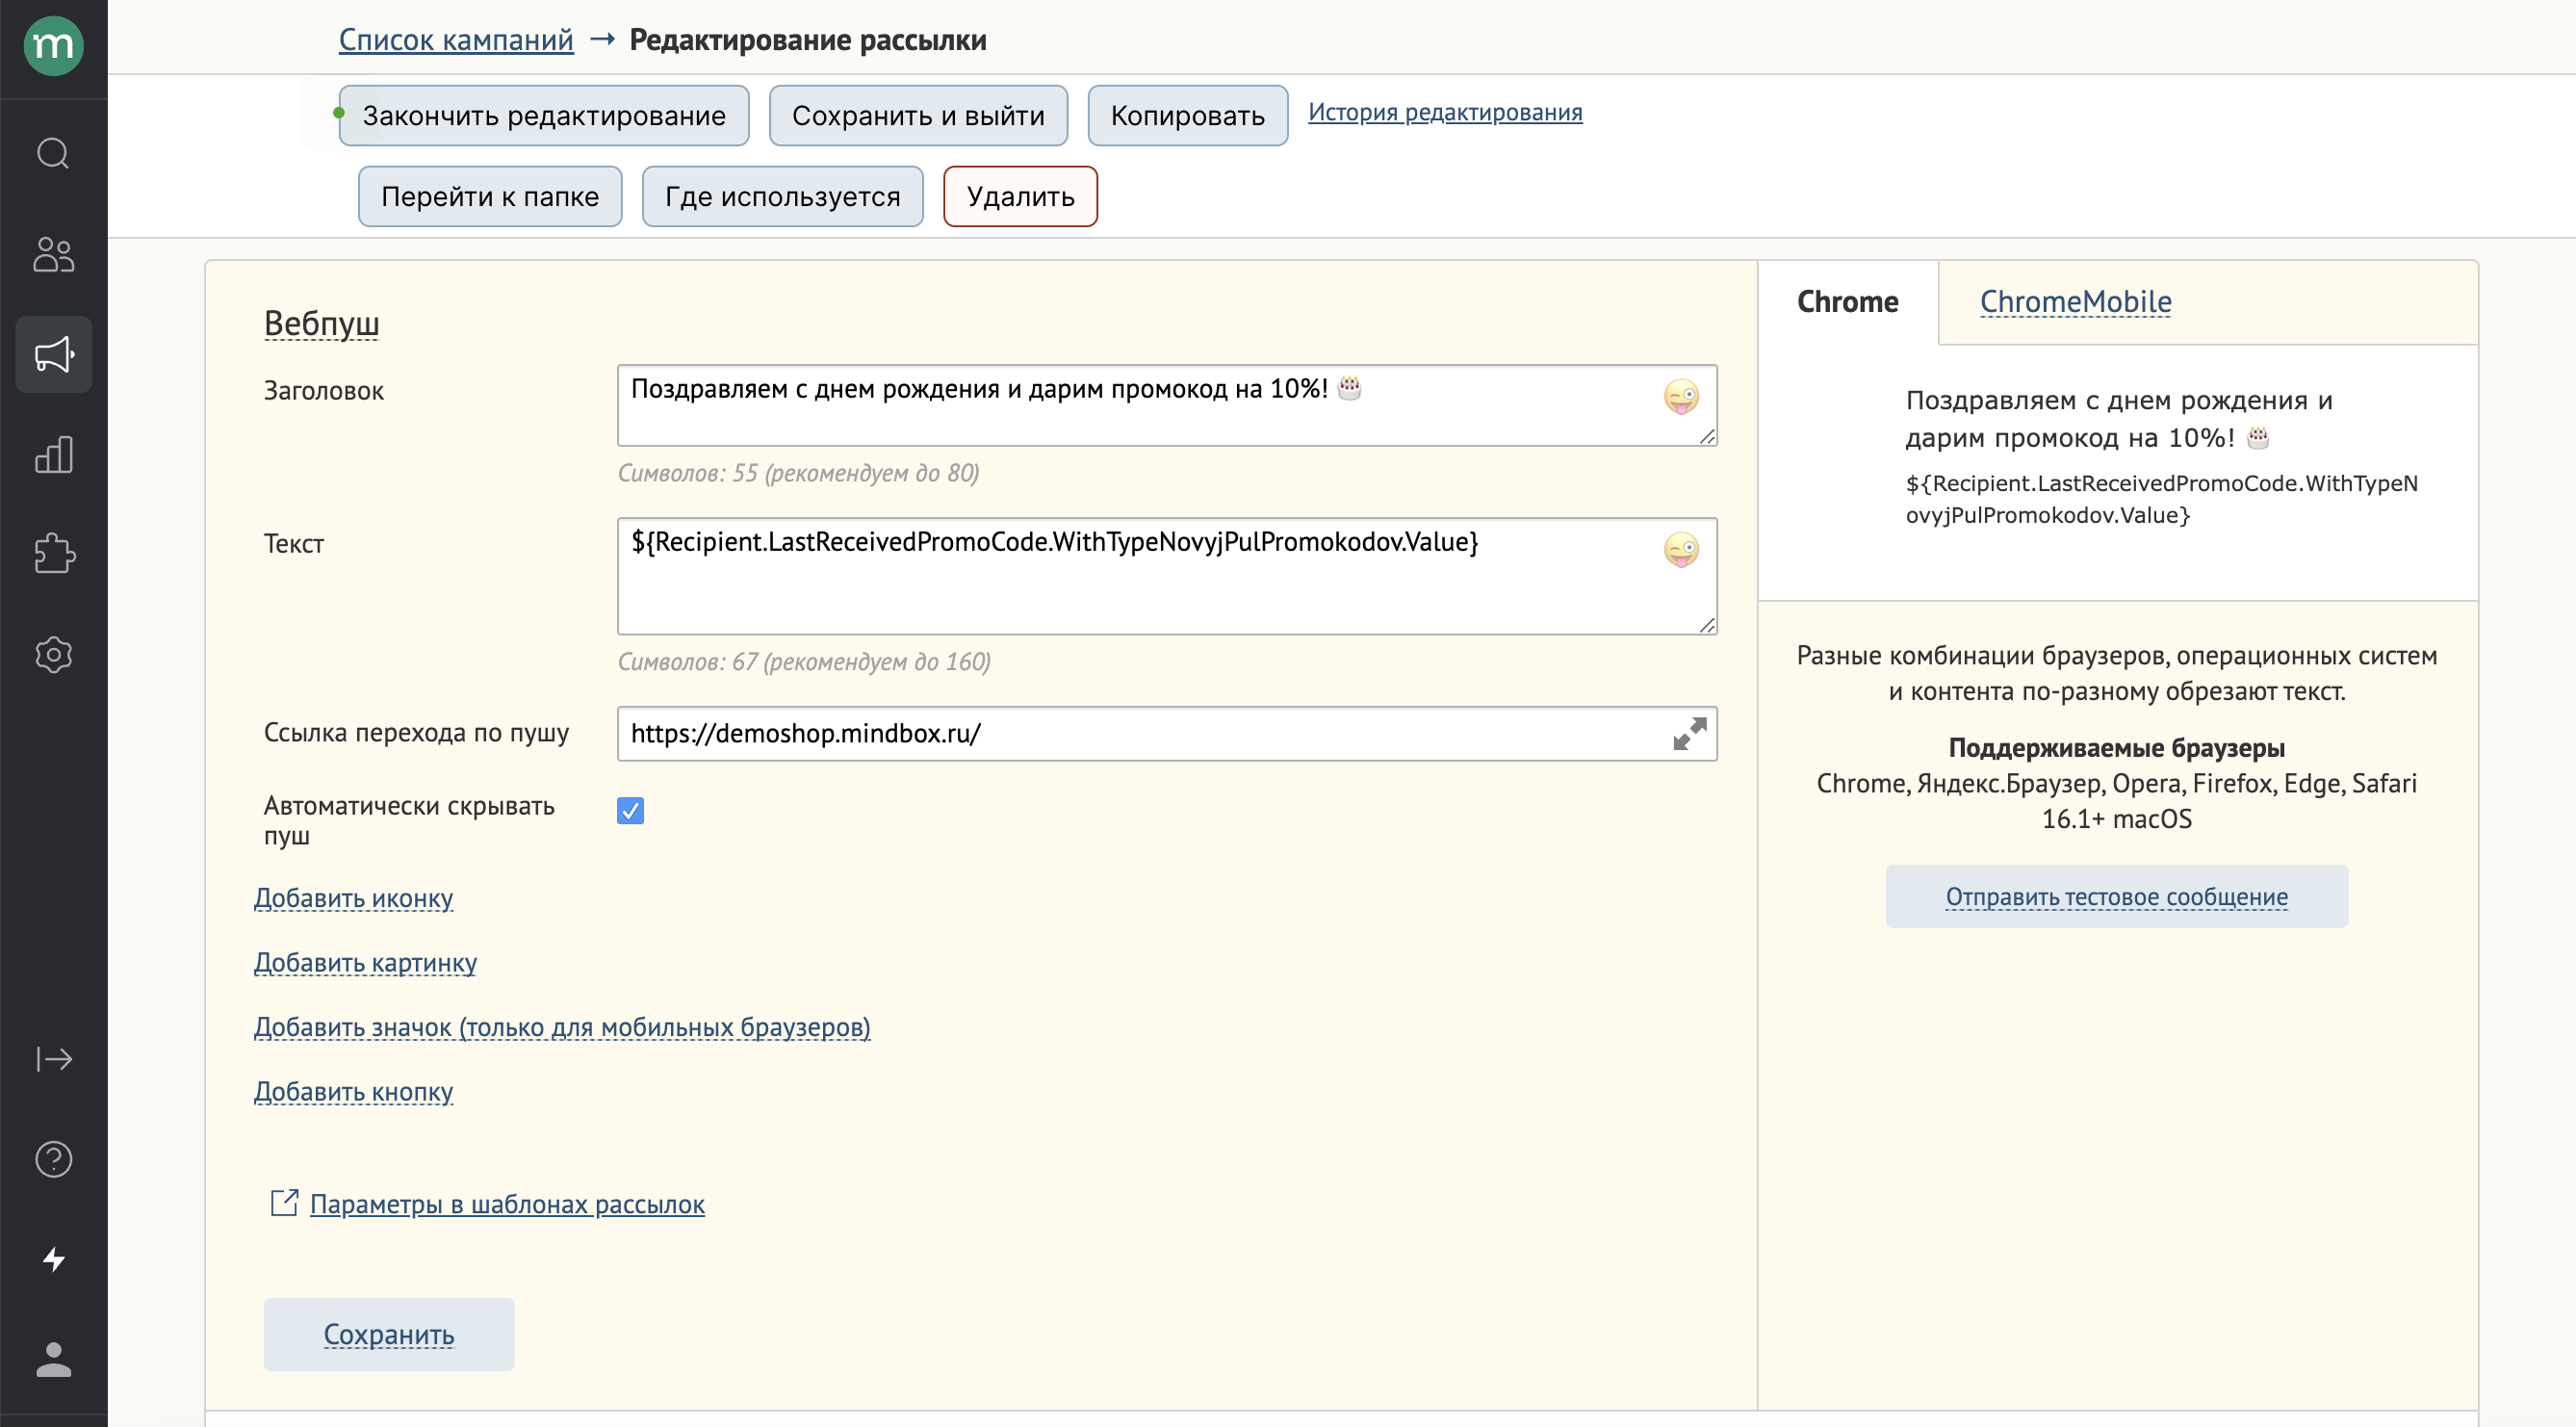Open the help question mark icon
The image size is (2576, 1427).
(53, 1159)
